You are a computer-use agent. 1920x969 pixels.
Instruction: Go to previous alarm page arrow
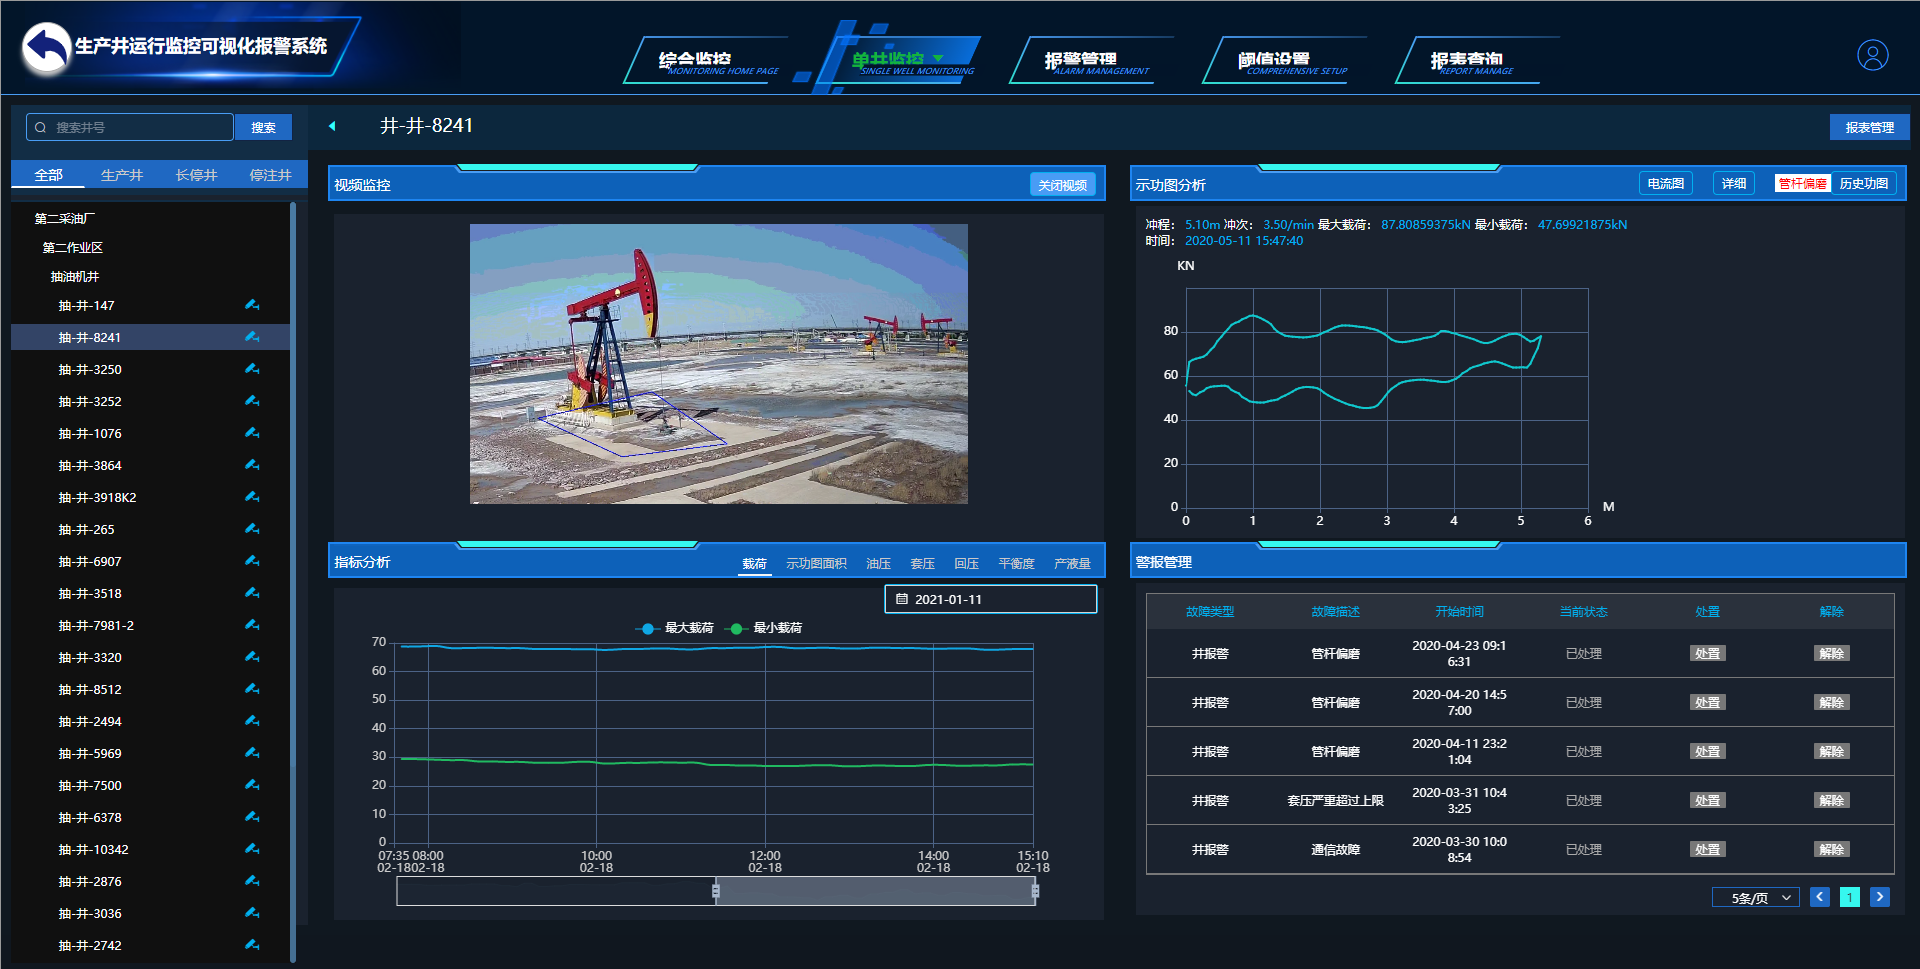click(1819, 897)
